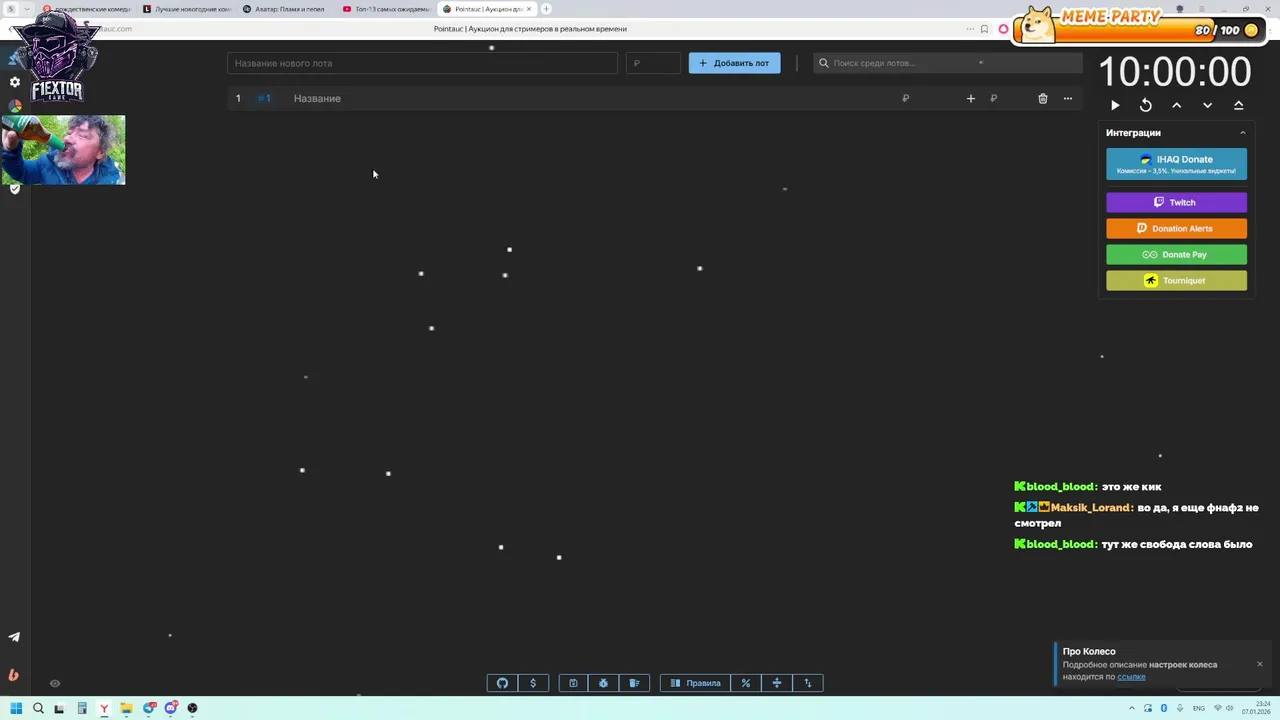Open Windows taskbar search
1280x720 pixels.
point(38,708)
